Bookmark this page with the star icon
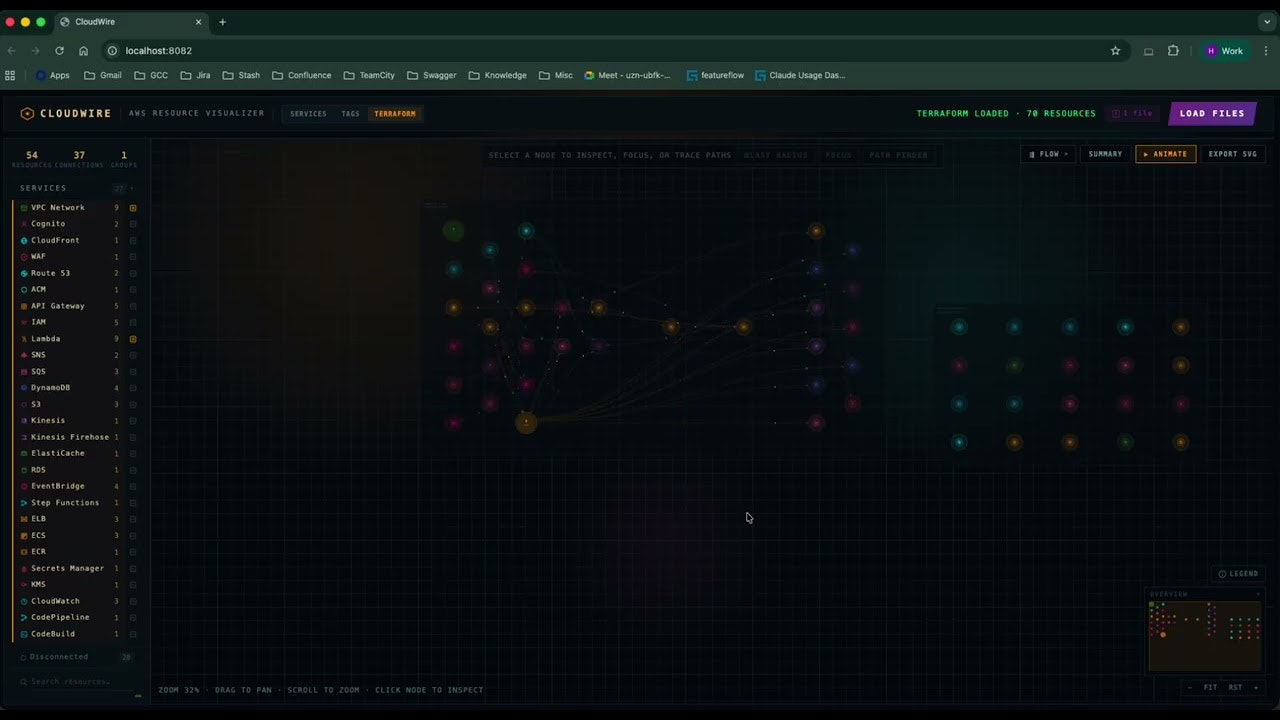The image size is (1280, 720). click(x=1115, y=51)
